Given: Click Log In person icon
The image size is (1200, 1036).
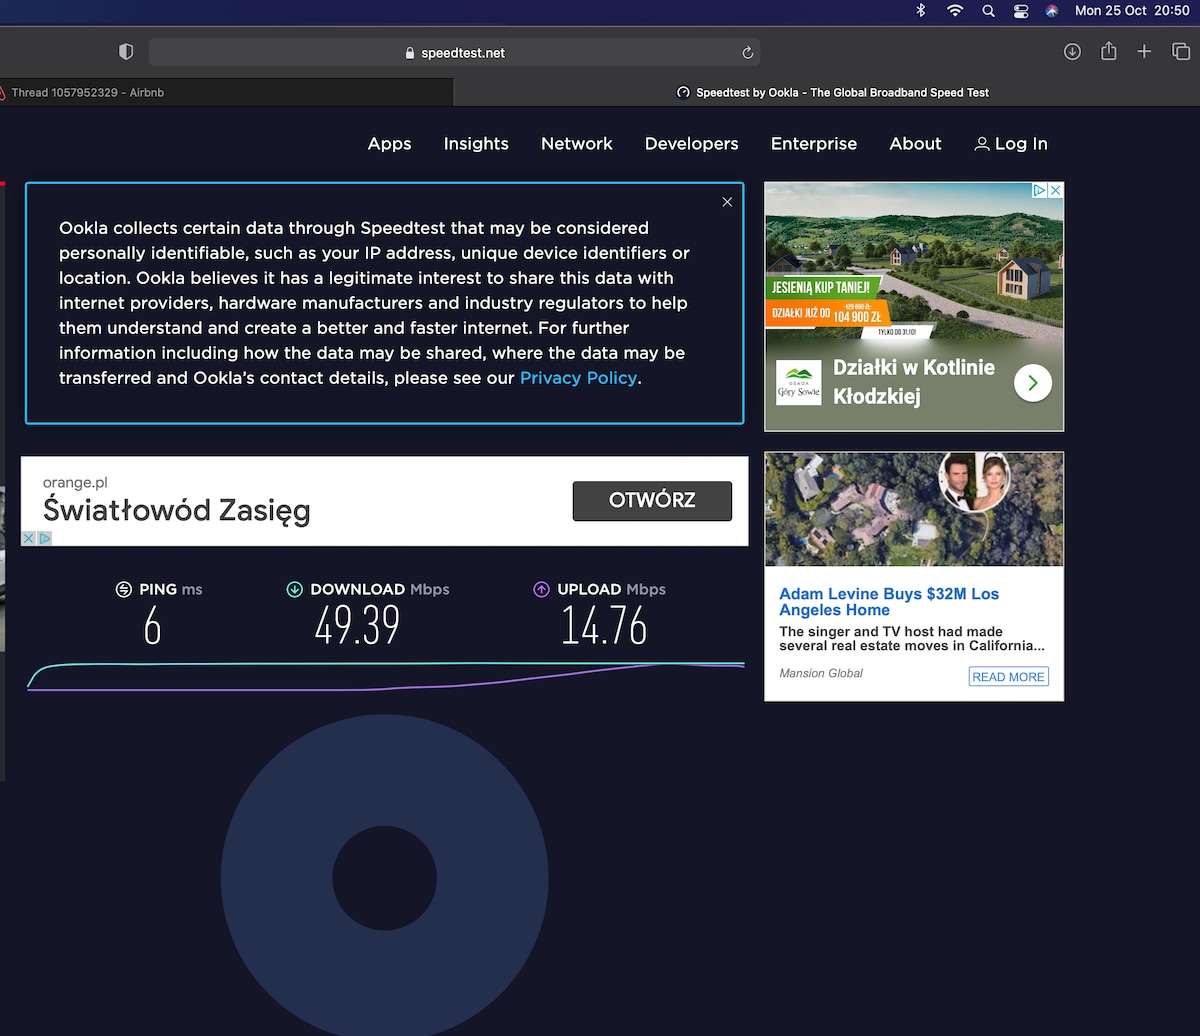Looking at the screenshot, I should (x=982, y=144).
